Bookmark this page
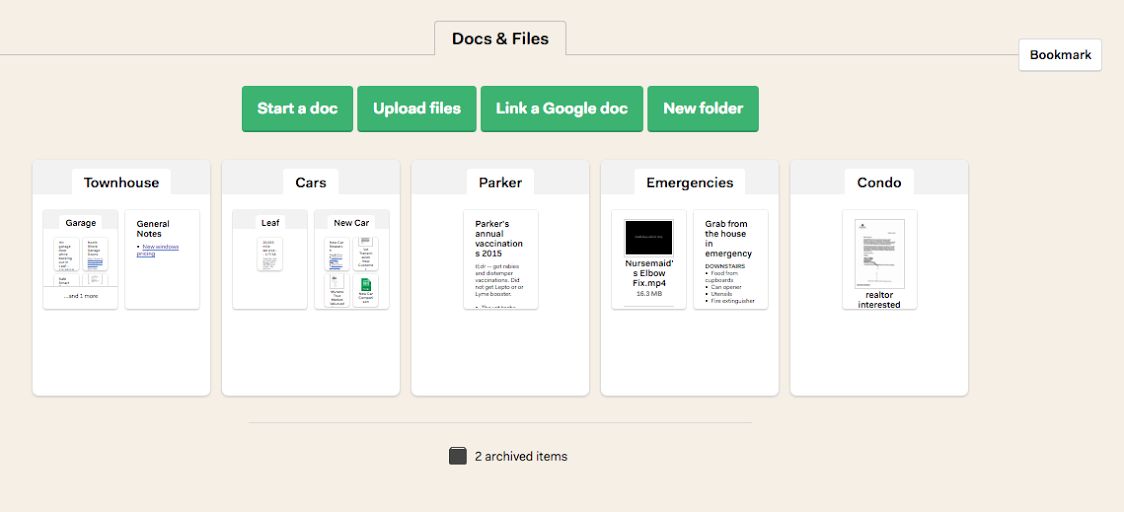The width and height of the screenshot is (1124, 512). (x=1060, y=55)
